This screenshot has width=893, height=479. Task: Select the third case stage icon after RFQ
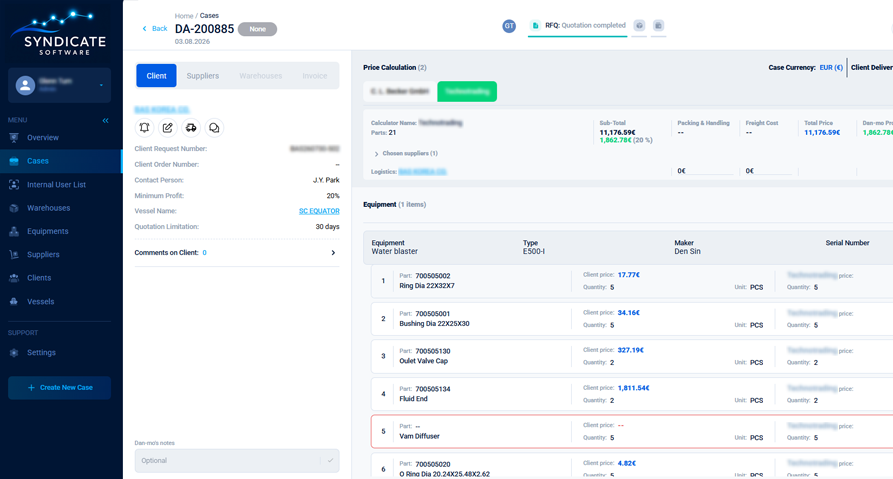658,26
